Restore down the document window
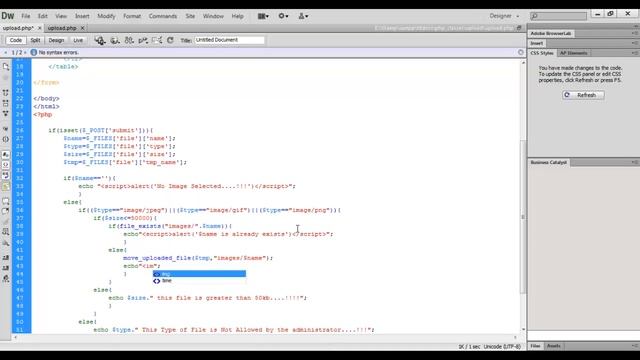 coord(519,28)
